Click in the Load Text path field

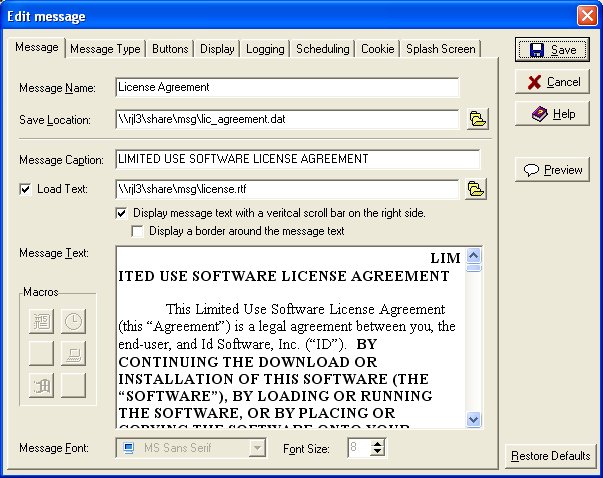[287, 189]
